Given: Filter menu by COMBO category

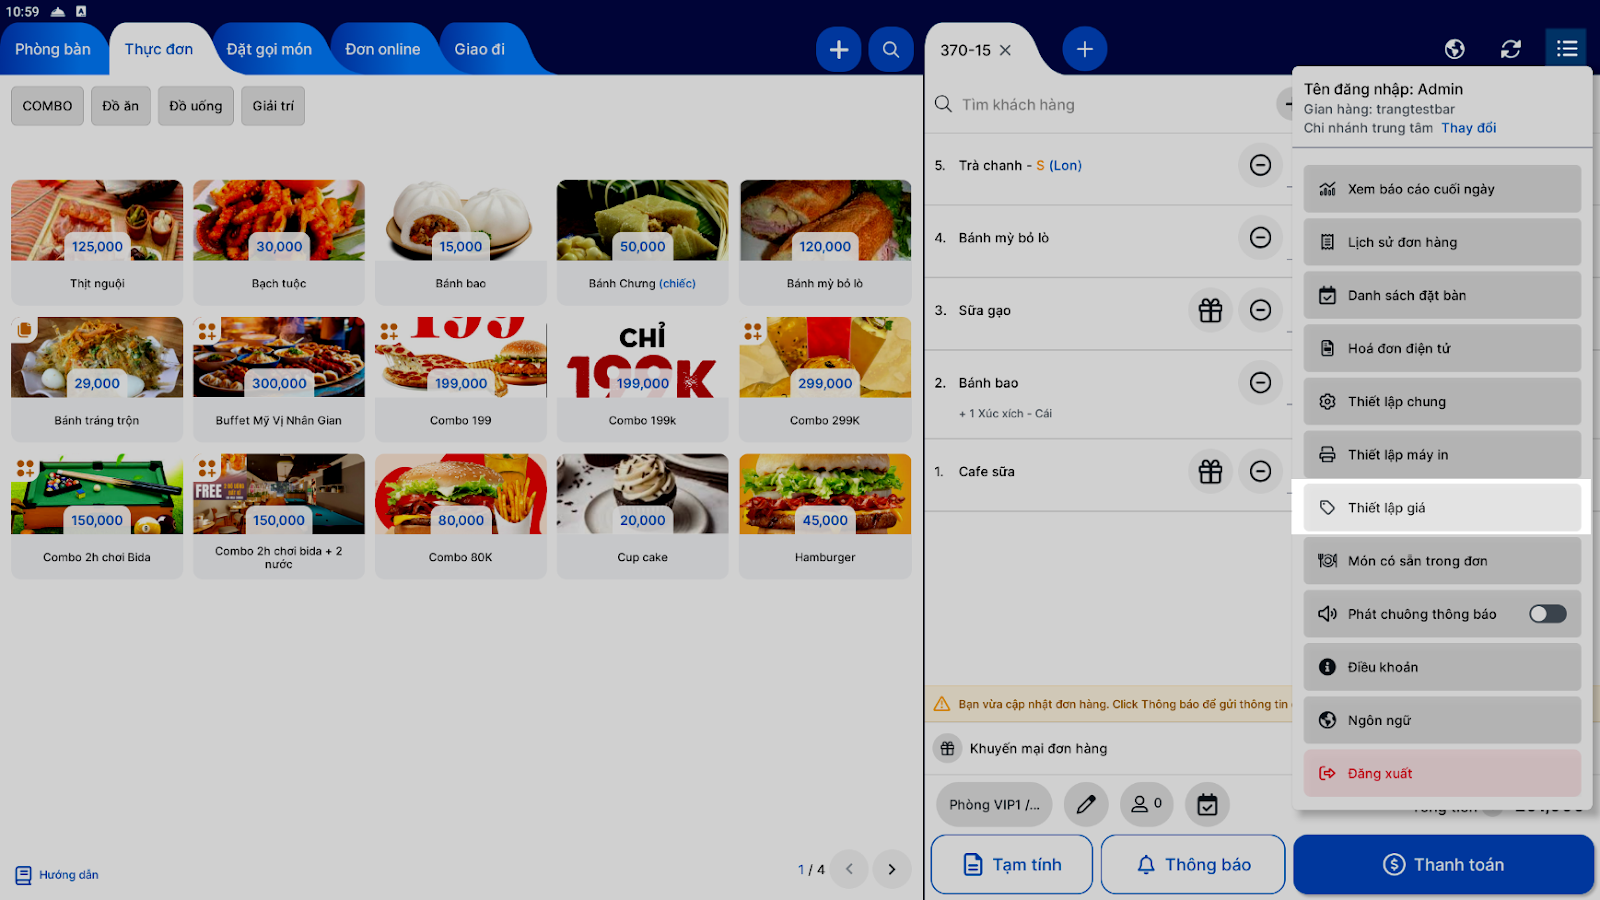Looking at the screenshot, I should [x=47, y=106].
